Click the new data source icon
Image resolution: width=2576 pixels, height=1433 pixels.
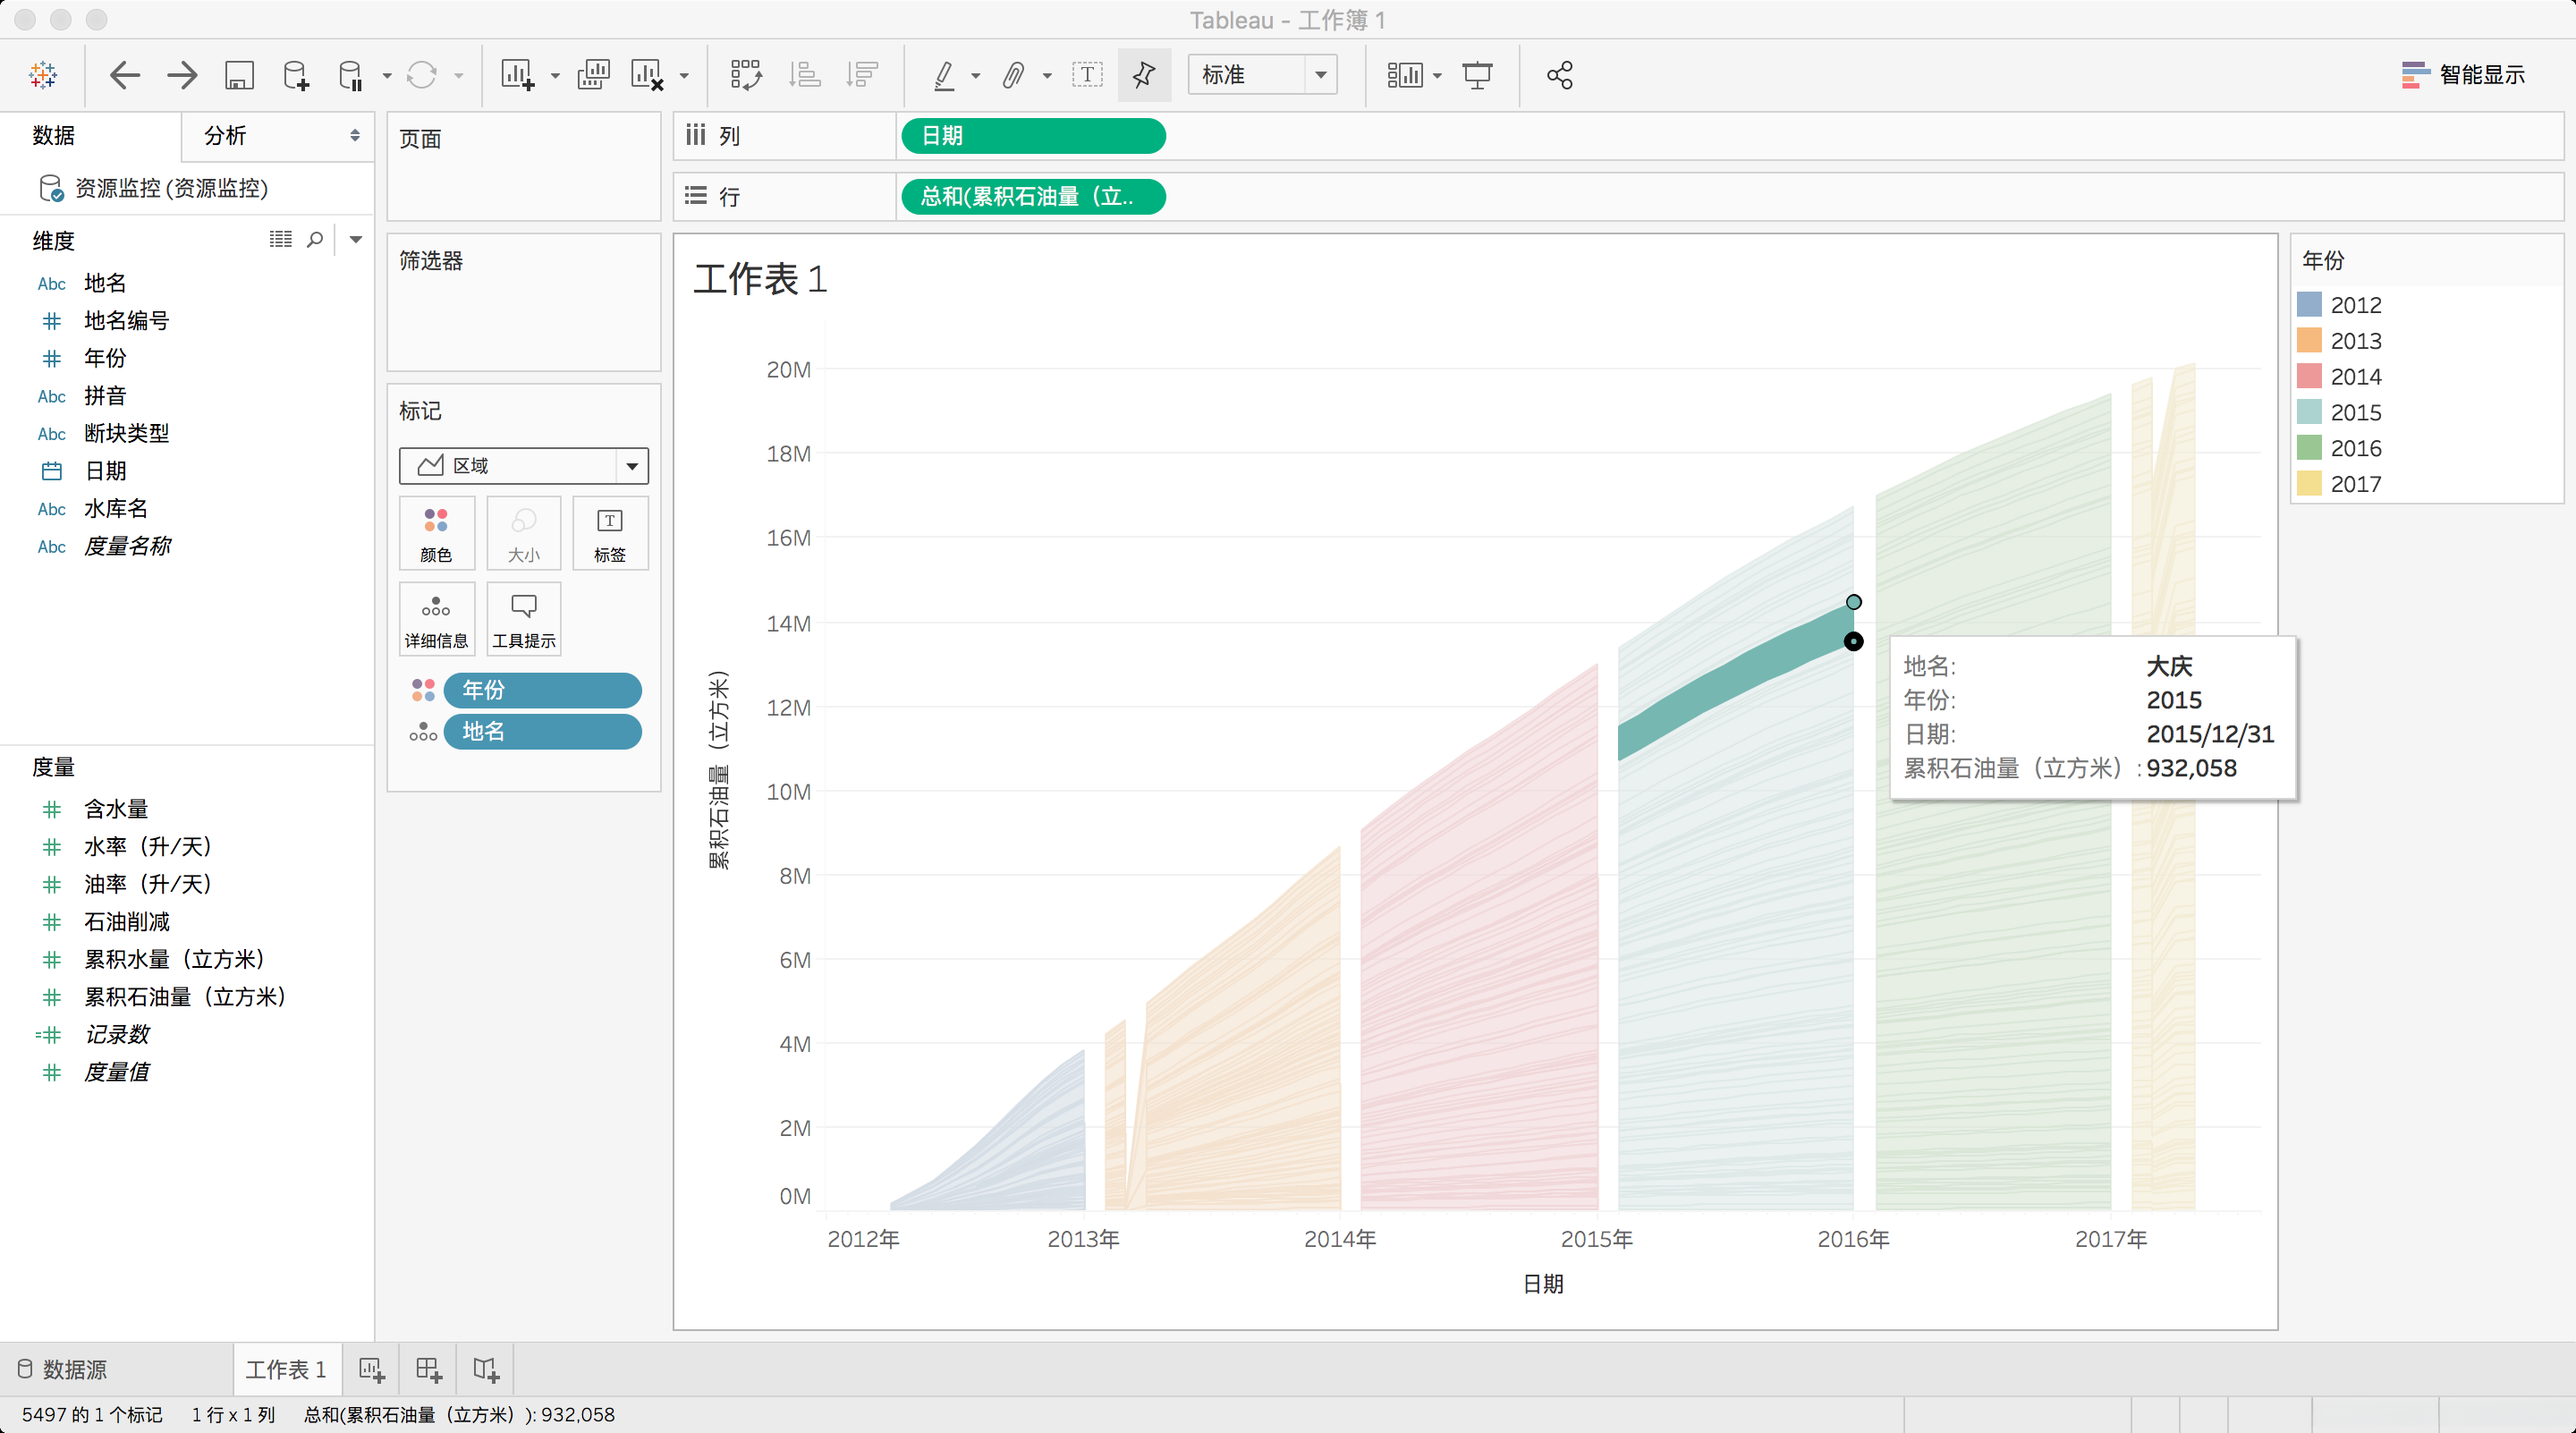[x=296, y=75]
